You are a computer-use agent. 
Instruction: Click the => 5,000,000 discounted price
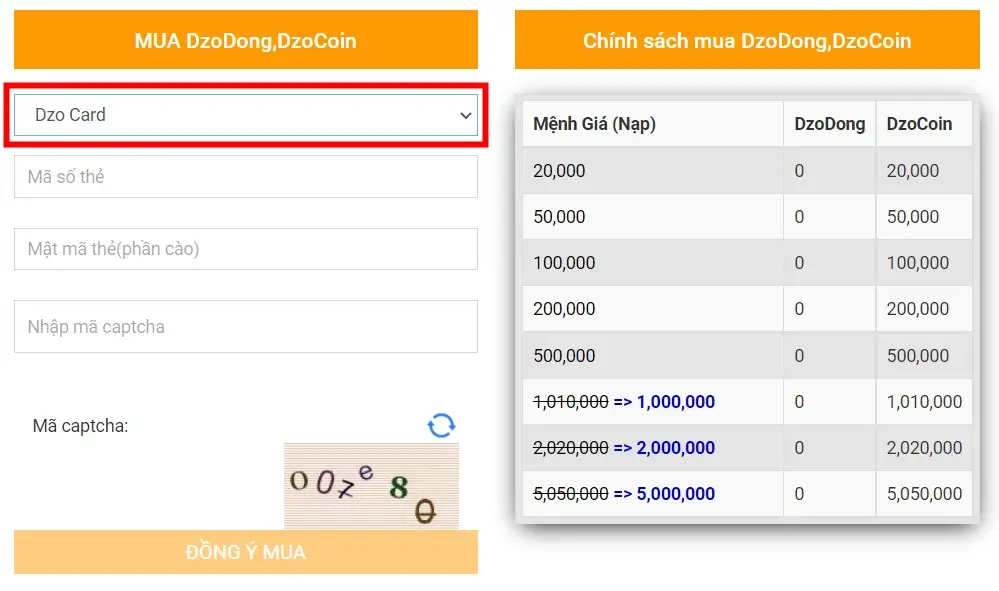point(664,494)
